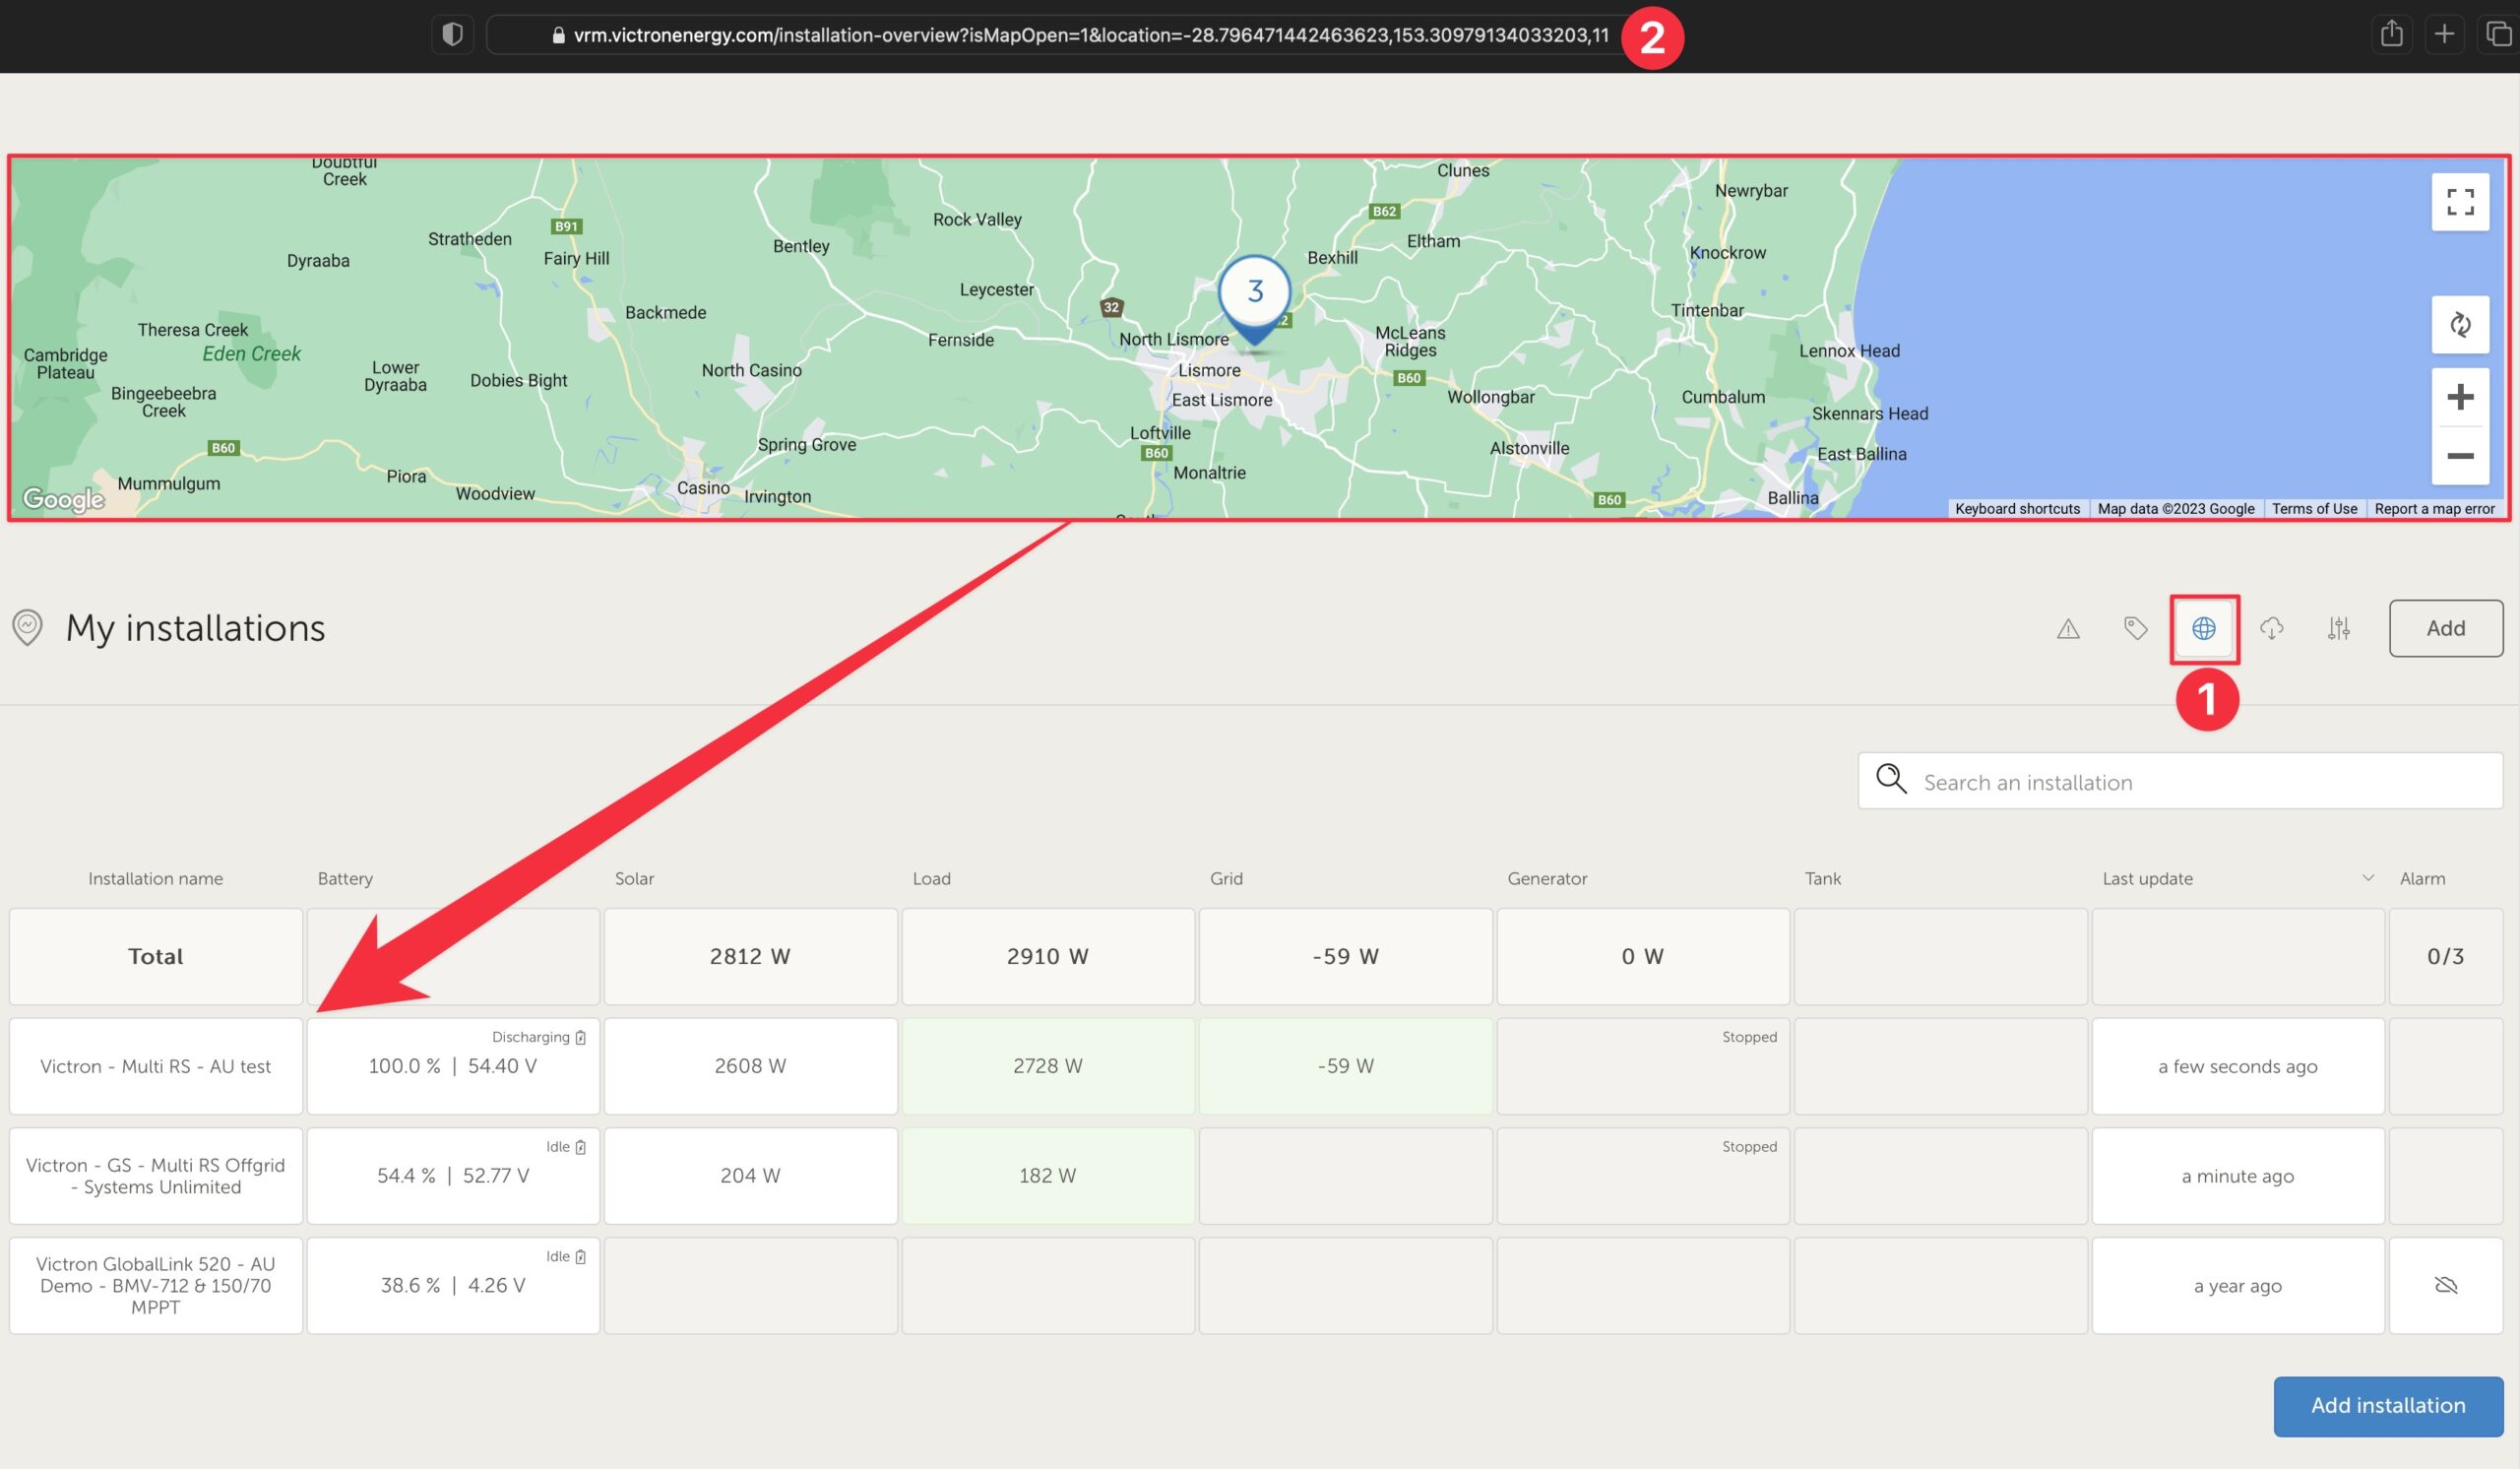
Task: Click the filter/settings sliders icon
Action: point(2340,626)
